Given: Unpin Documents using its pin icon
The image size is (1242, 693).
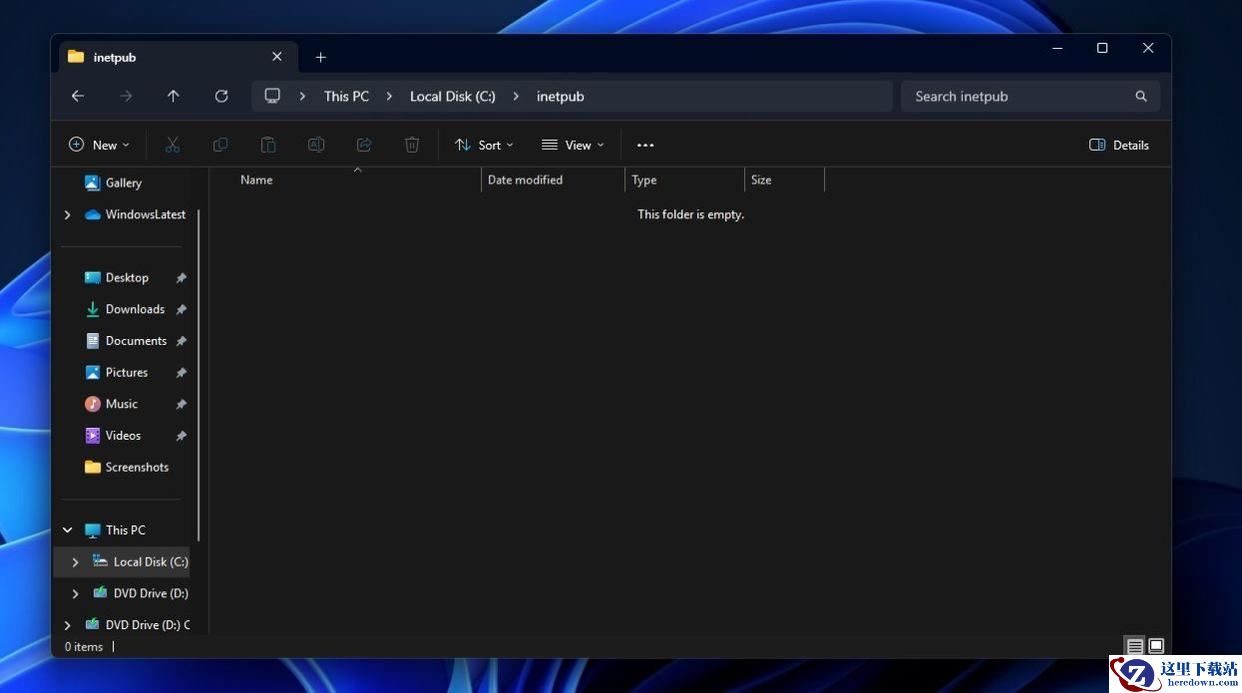Looking at the screenshot, I should click(181, 341).
